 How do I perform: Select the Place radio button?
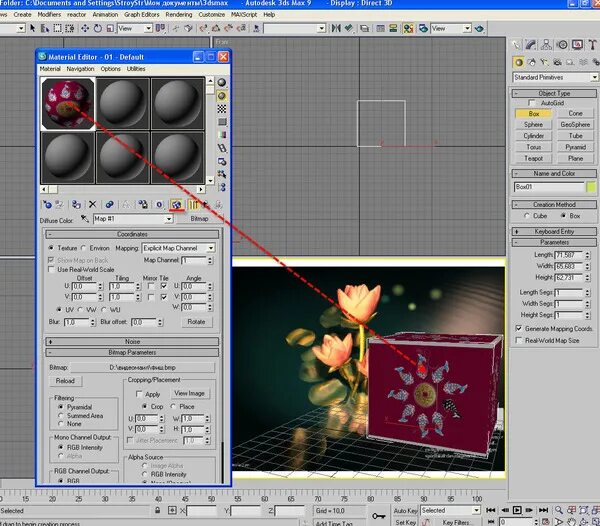tap(173, 406)
